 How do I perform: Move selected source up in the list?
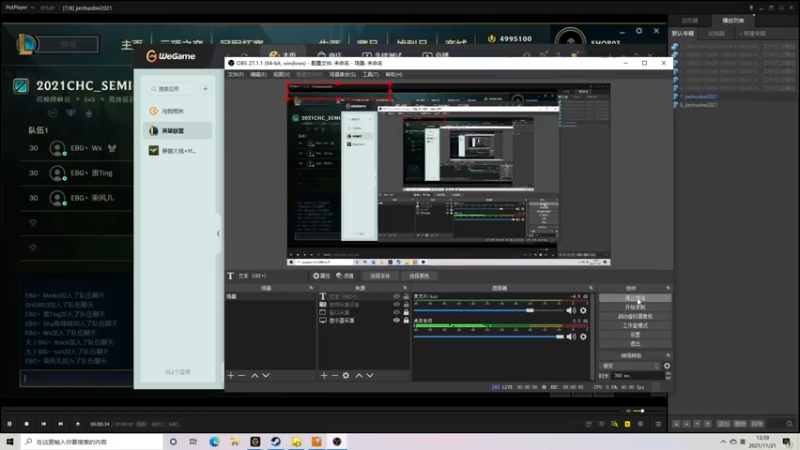(359, 376)
